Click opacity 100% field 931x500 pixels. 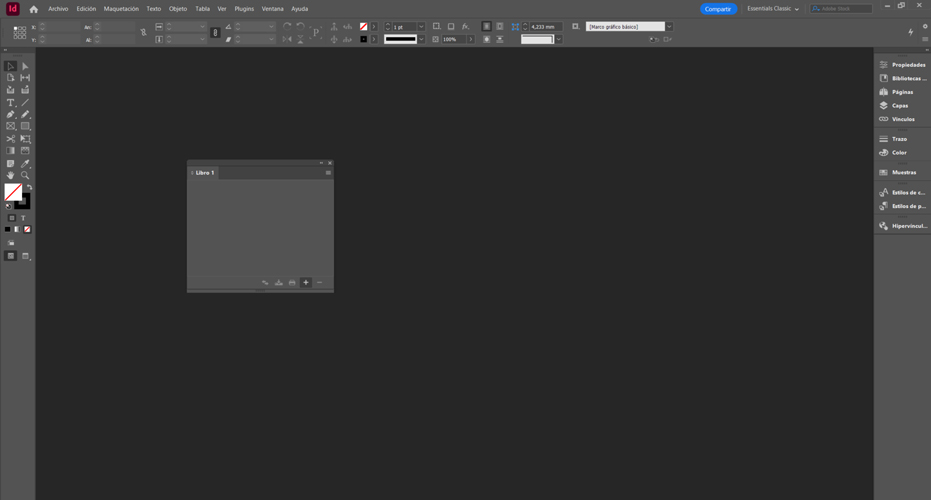click(453, 39)
